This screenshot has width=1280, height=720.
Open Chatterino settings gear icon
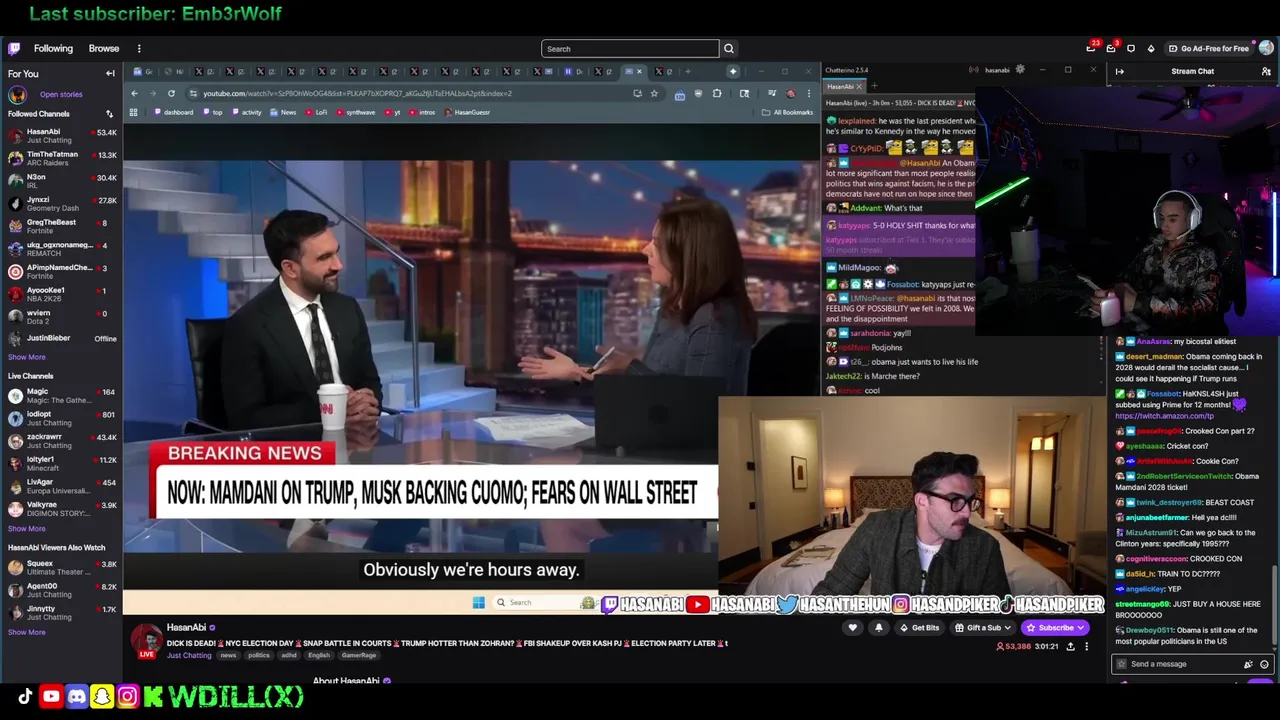click(x=1020, y=70)
